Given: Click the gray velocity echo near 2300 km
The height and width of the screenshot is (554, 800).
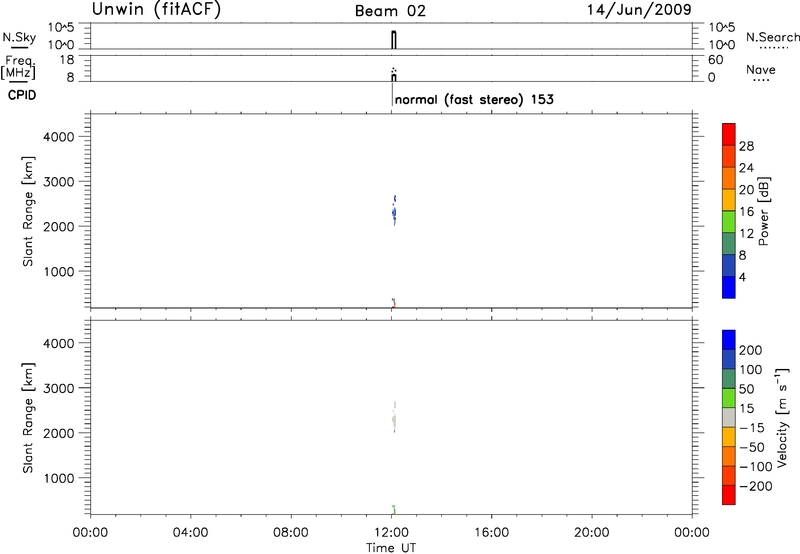Looking at the screenshot, I should click(x=394, y=419).
